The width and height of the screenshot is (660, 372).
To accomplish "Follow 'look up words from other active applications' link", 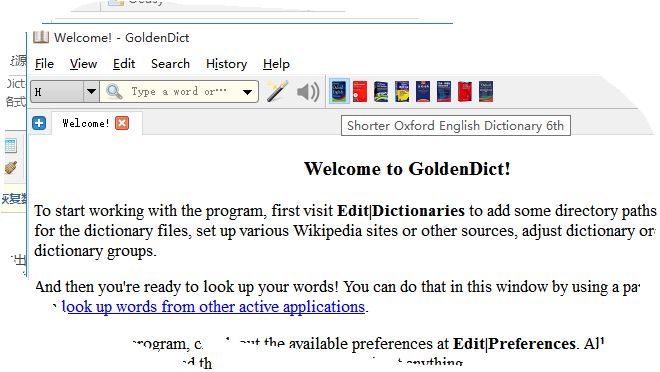I will pyautogui.click(x=213, y=307).
